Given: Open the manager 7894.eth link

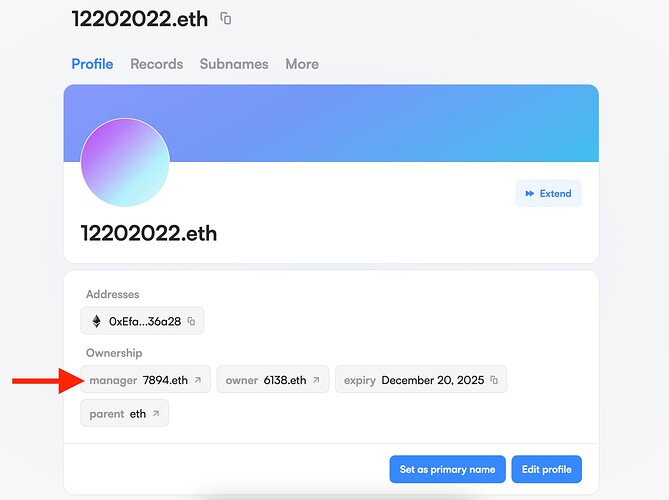Looking at the screenshot, I should [145, 379].
